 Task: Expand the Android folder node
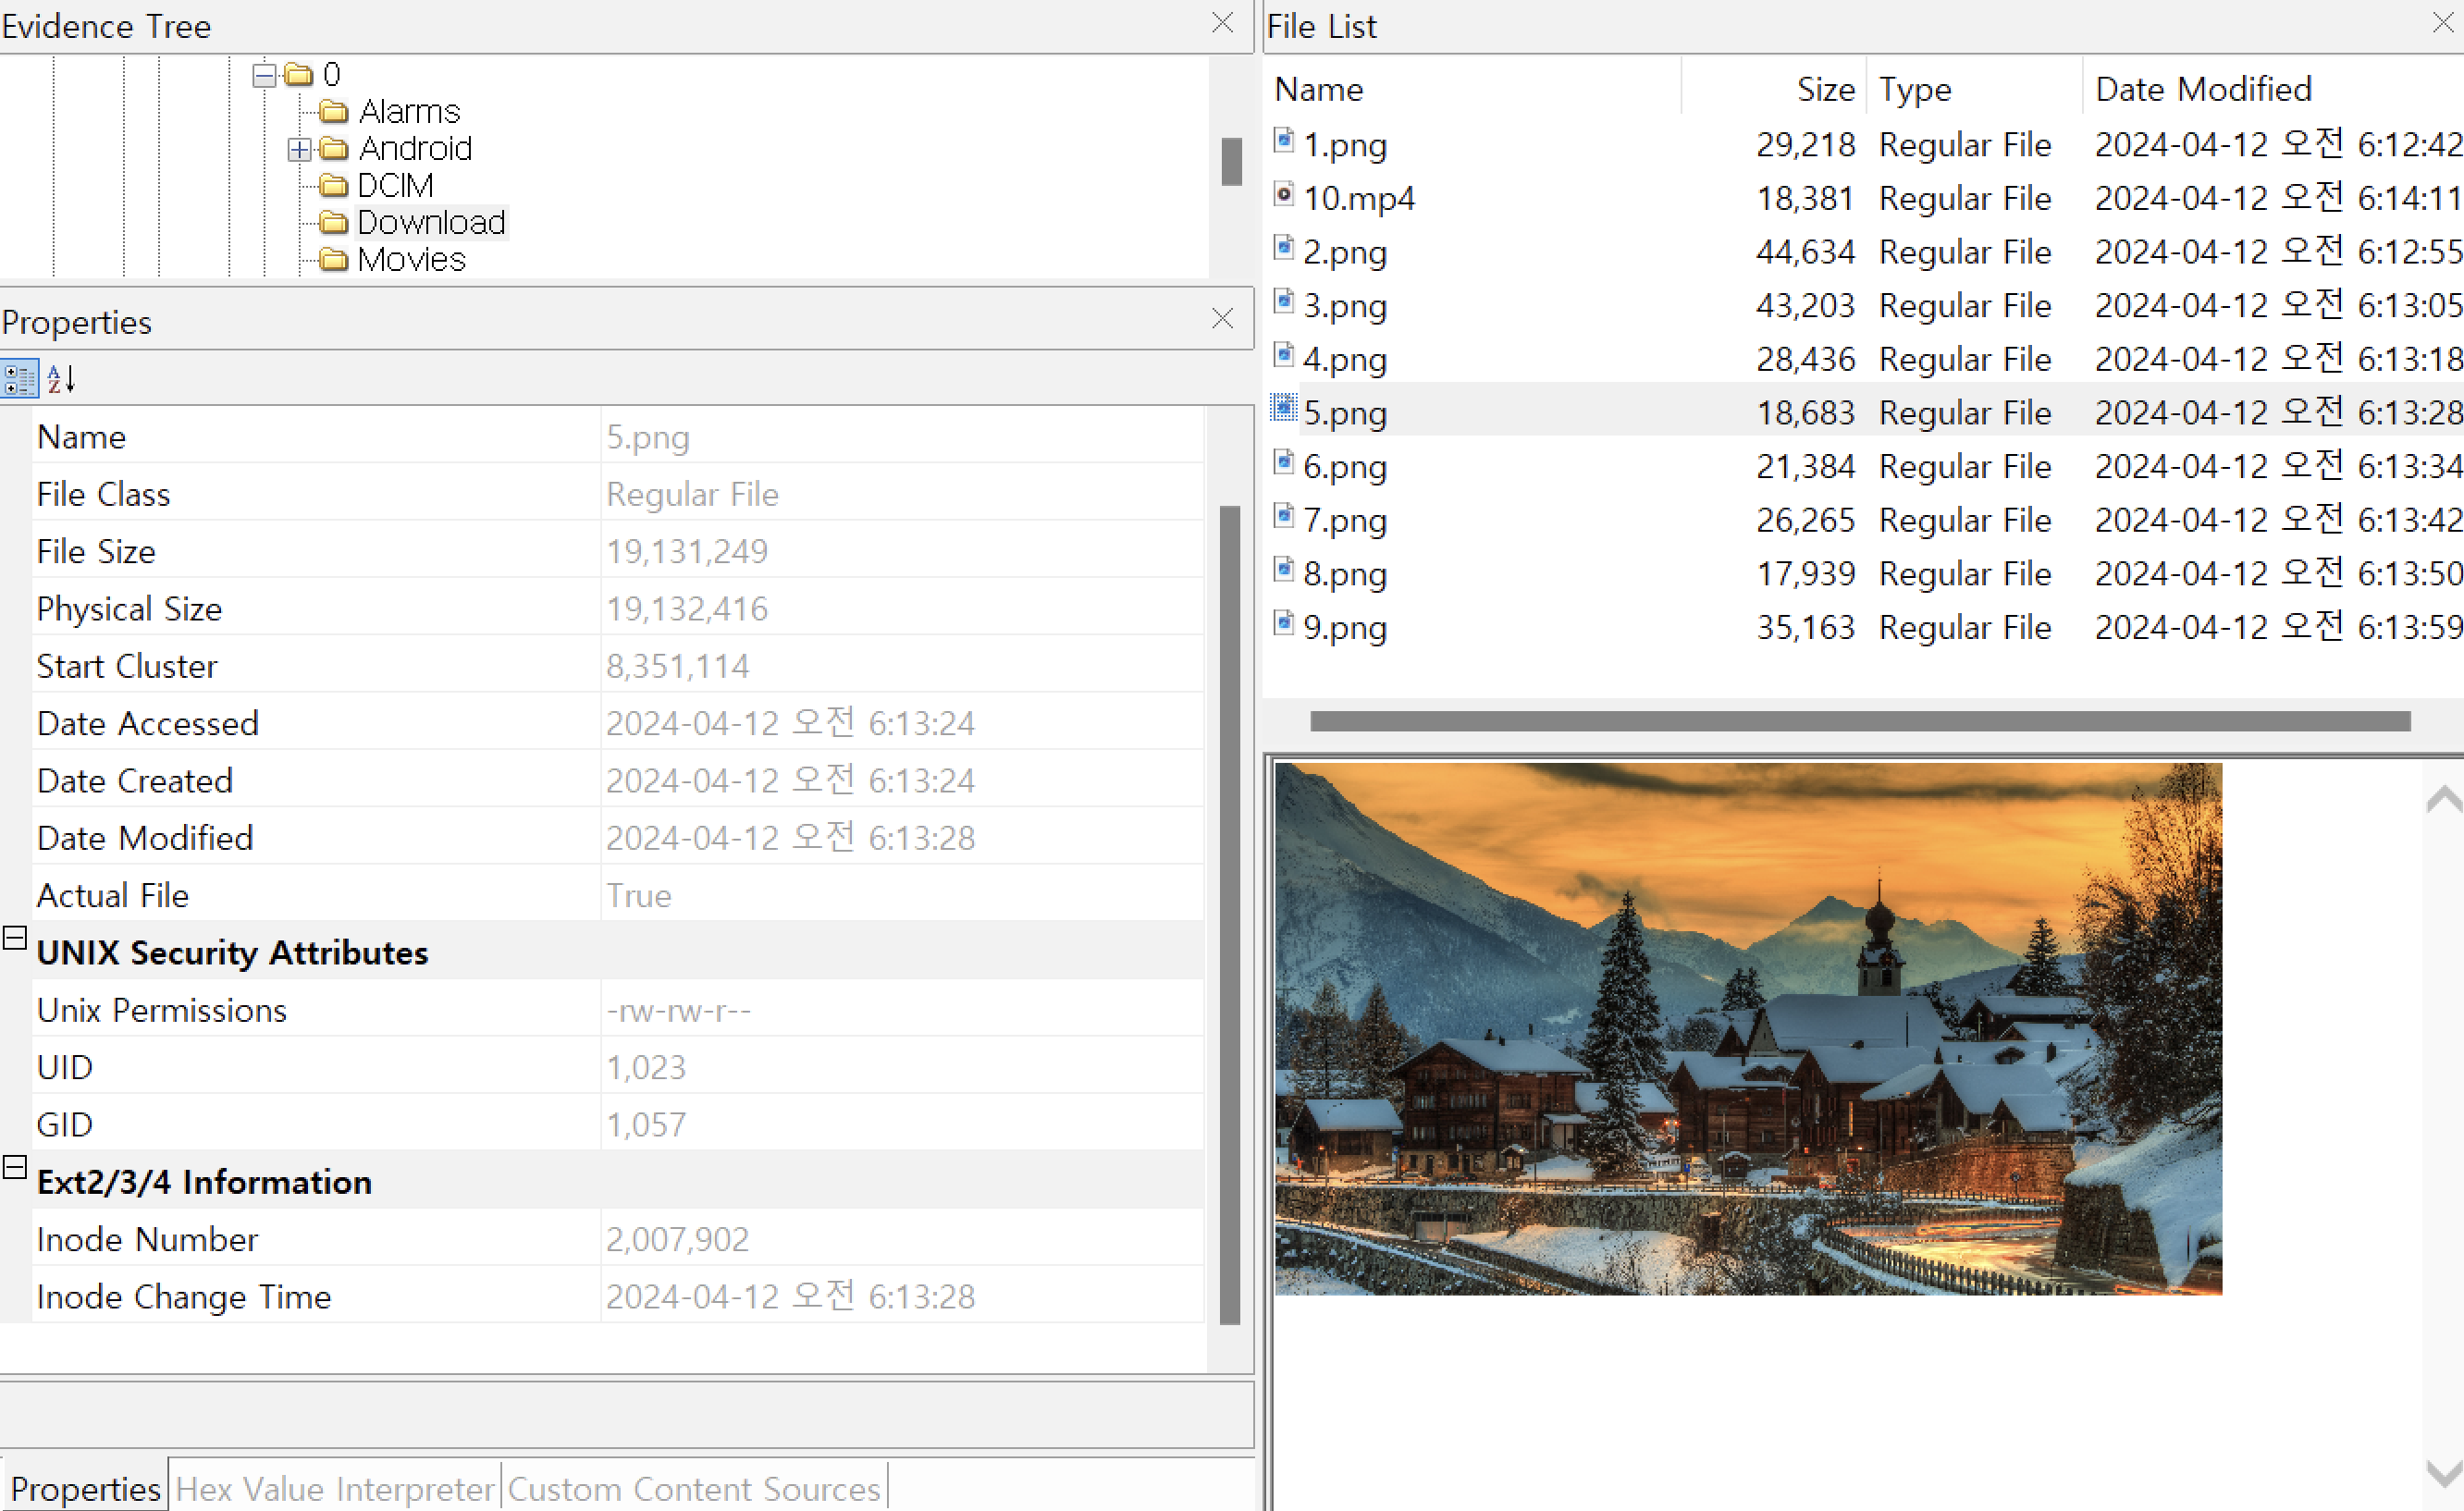pos(299,150)
